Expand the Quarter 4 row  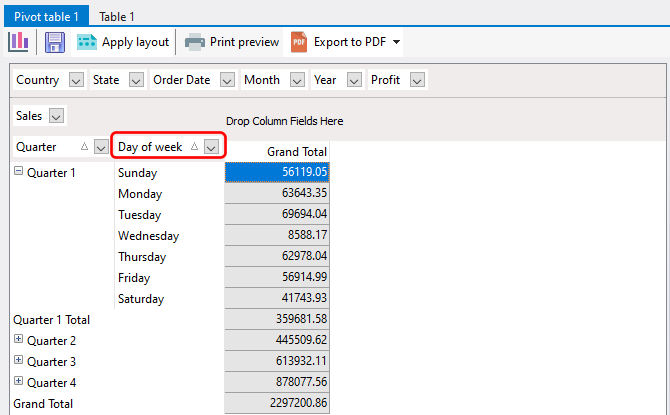pyautogui.click(x=19, y=382)
